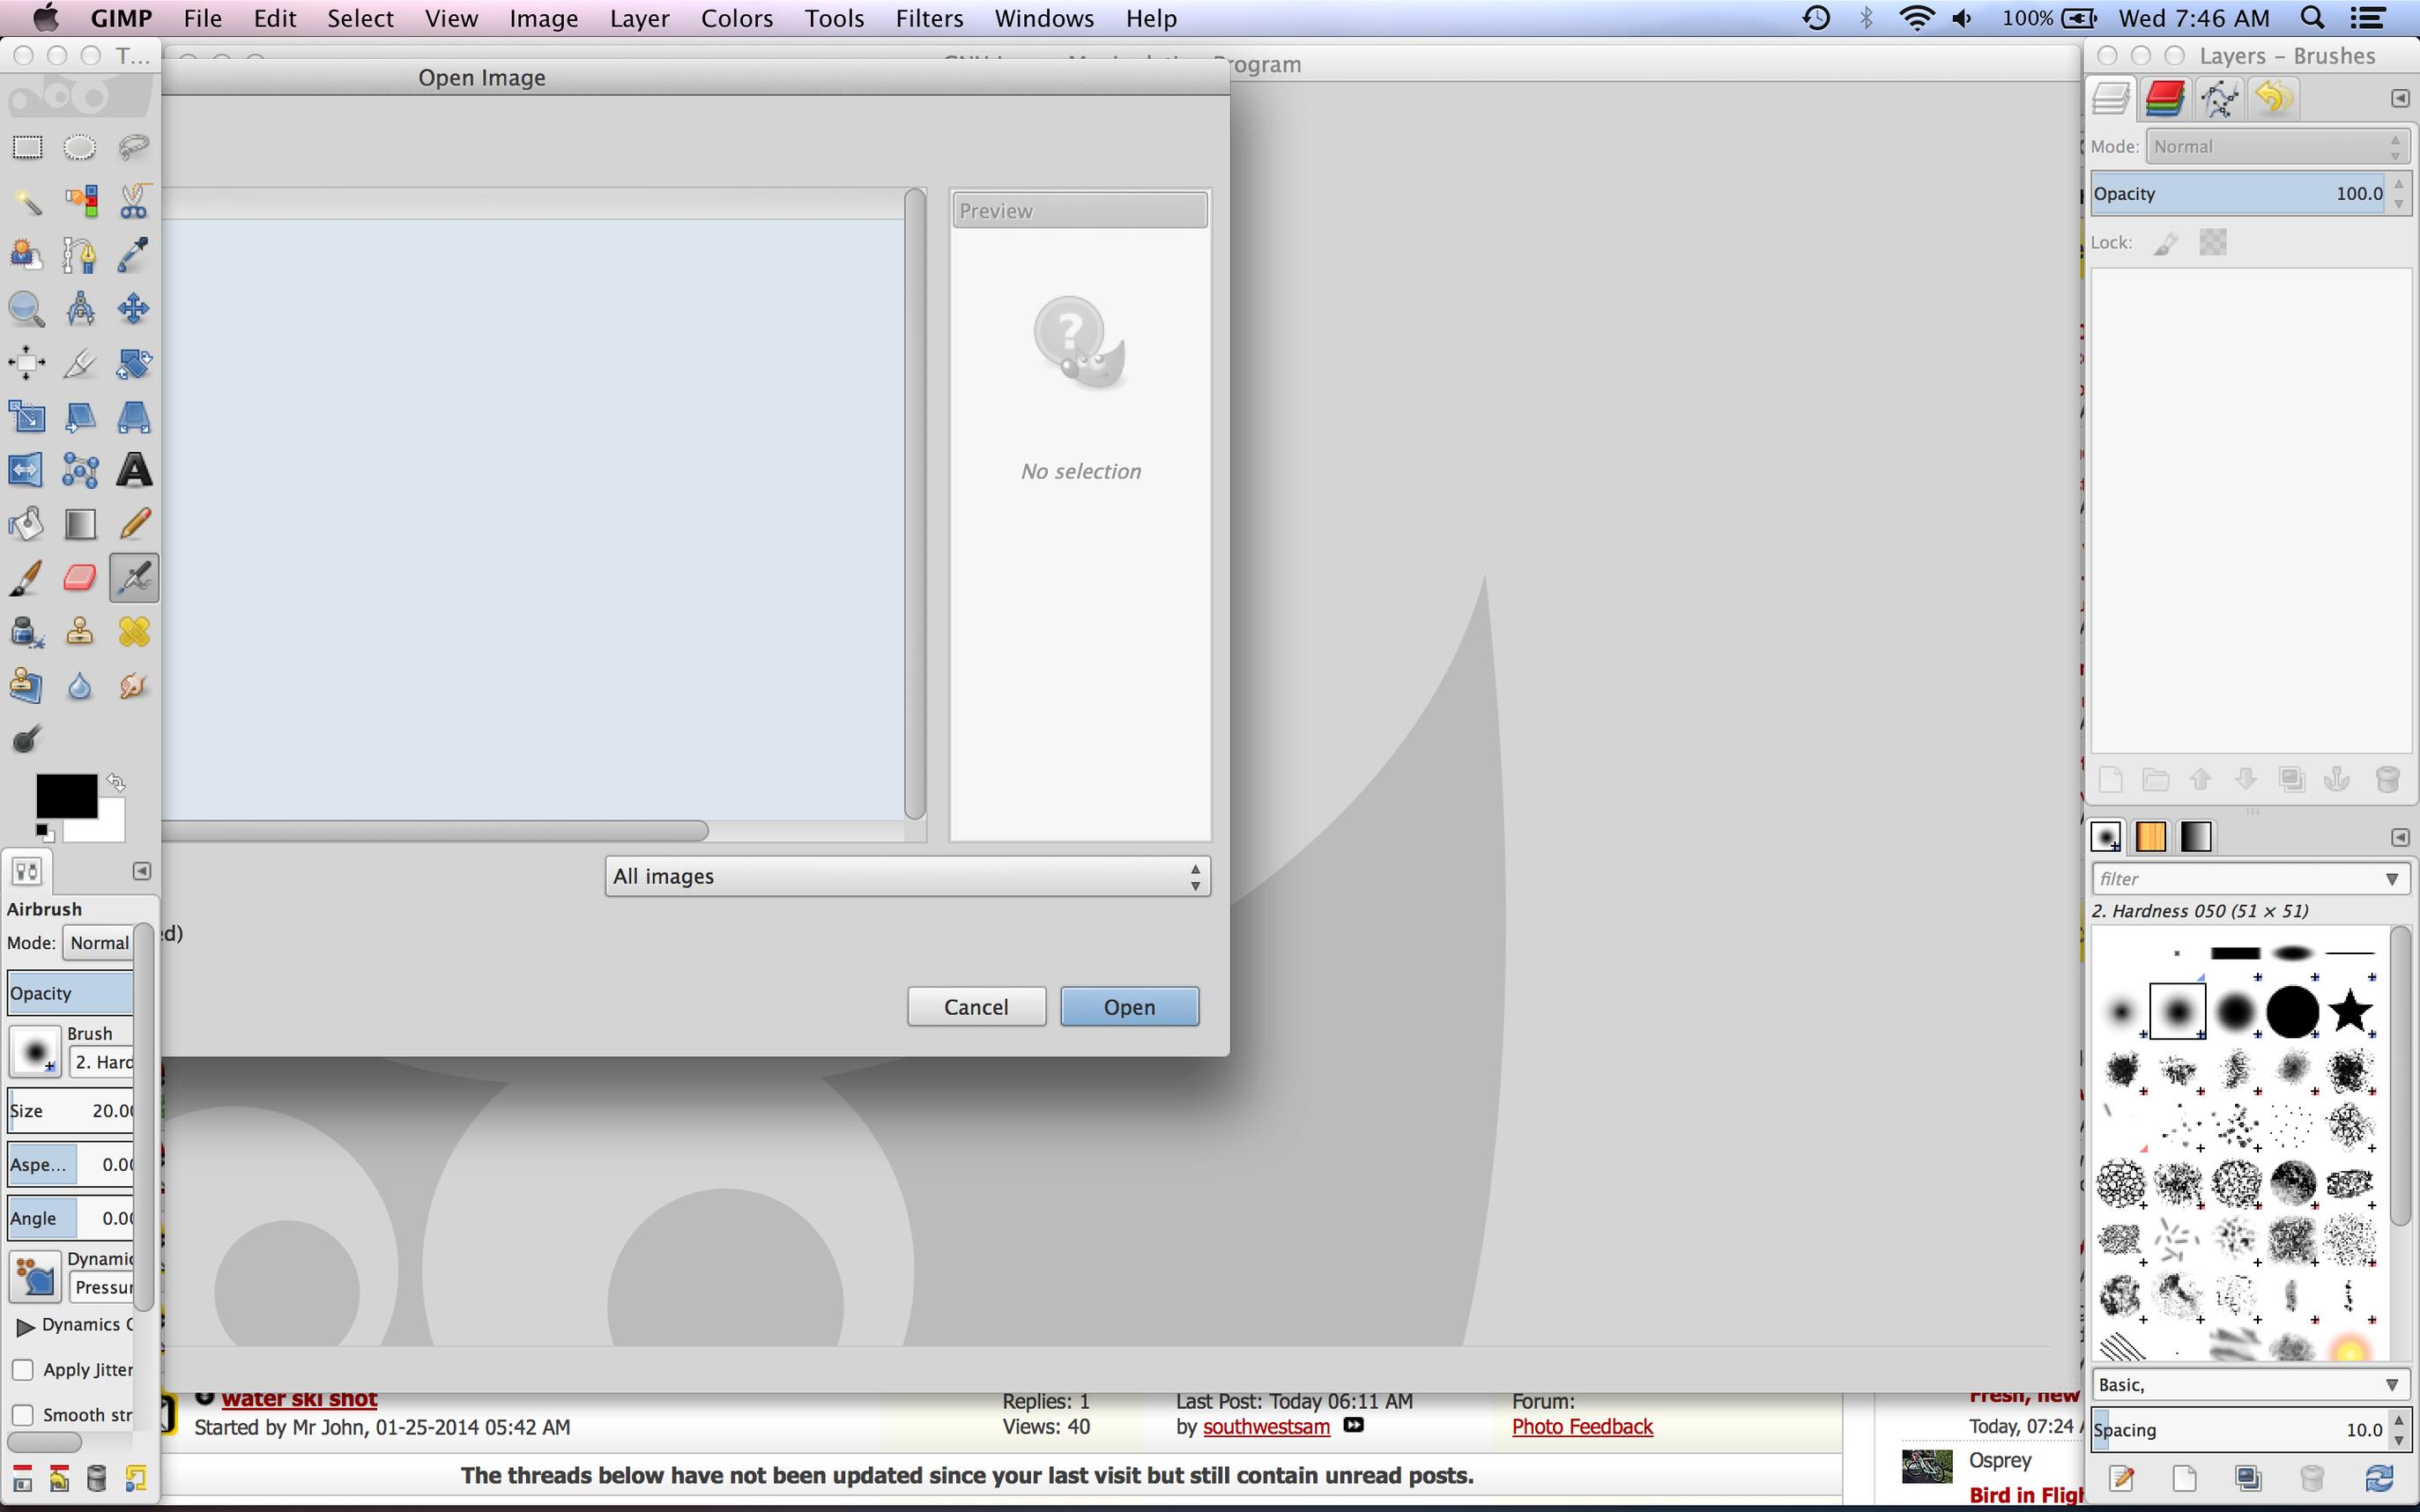Select the Bucket Fill tool
This screenshot has width=2420, height=1512.
[x=27, y=524]
